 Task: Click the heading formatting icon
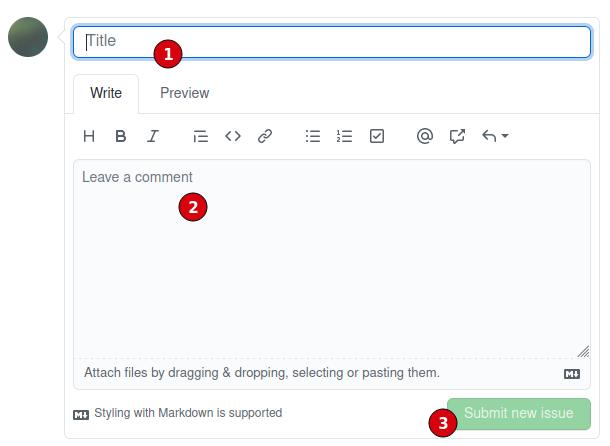tap(89, 136)
